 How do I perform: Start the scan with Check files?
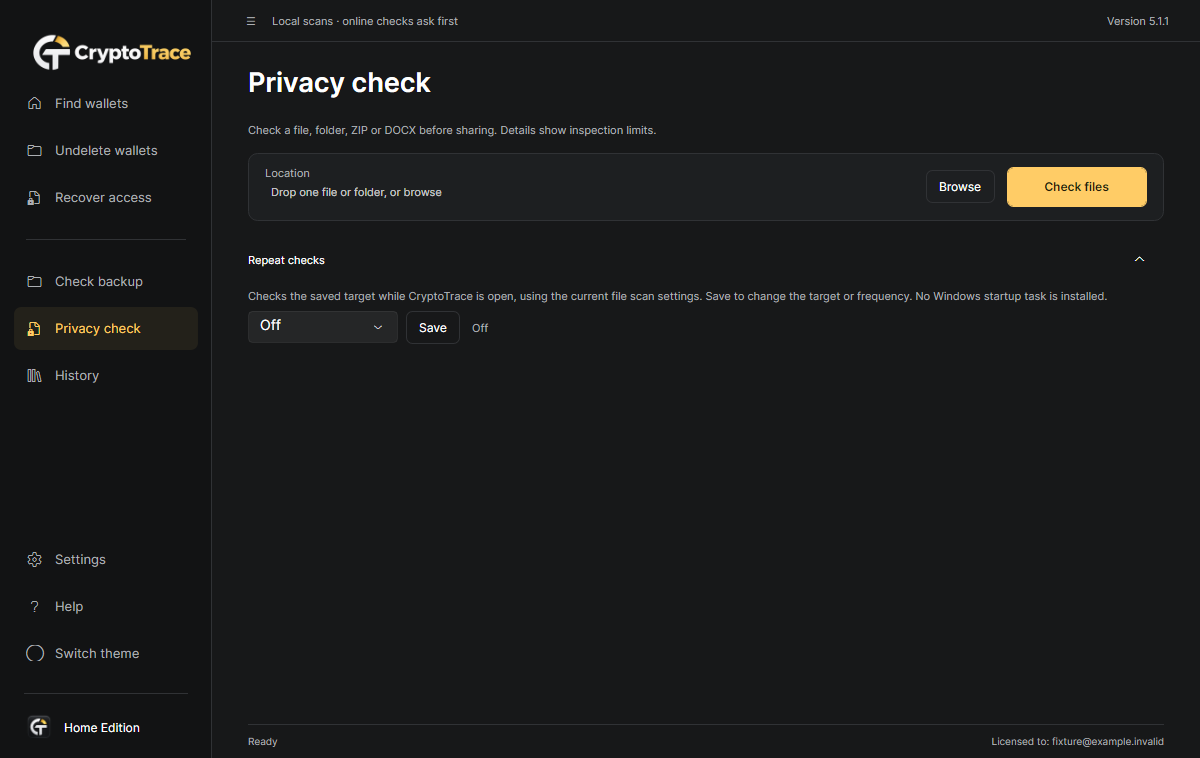(1077, 187)
